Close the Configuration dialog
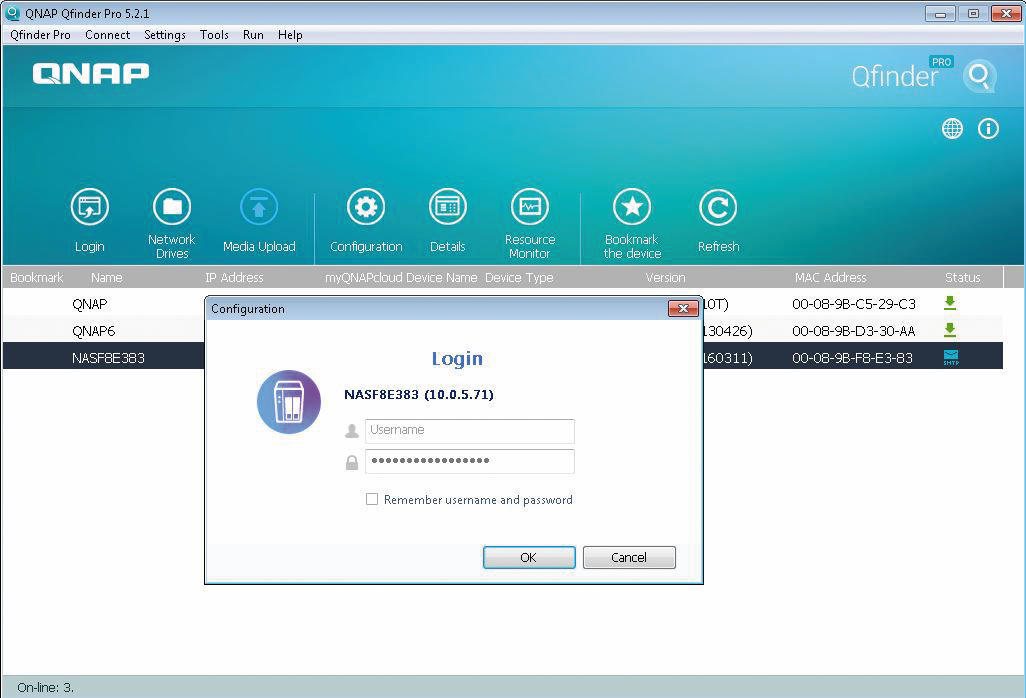The image size is (1026, 698). (682, 308)
